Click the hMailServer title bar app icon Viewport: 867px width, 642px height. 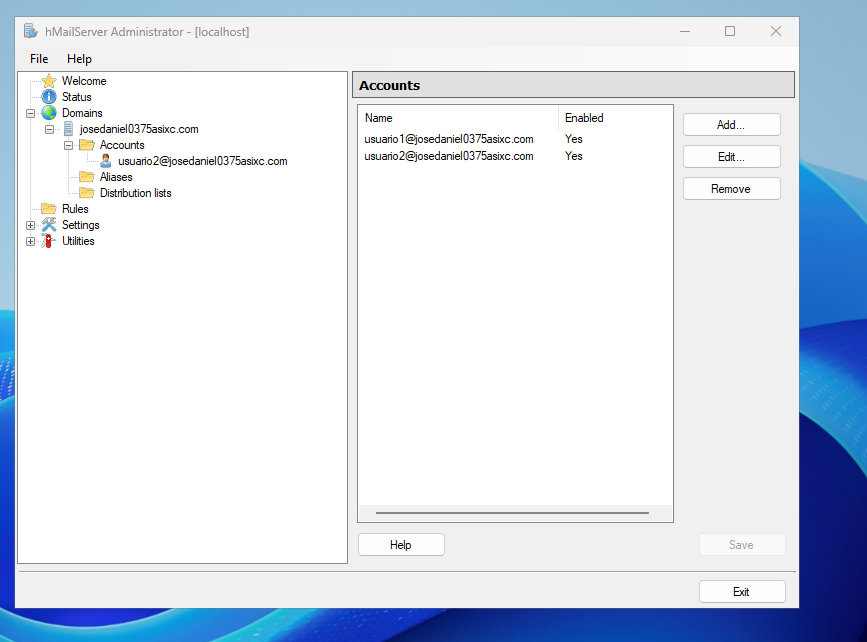point(30,32)
